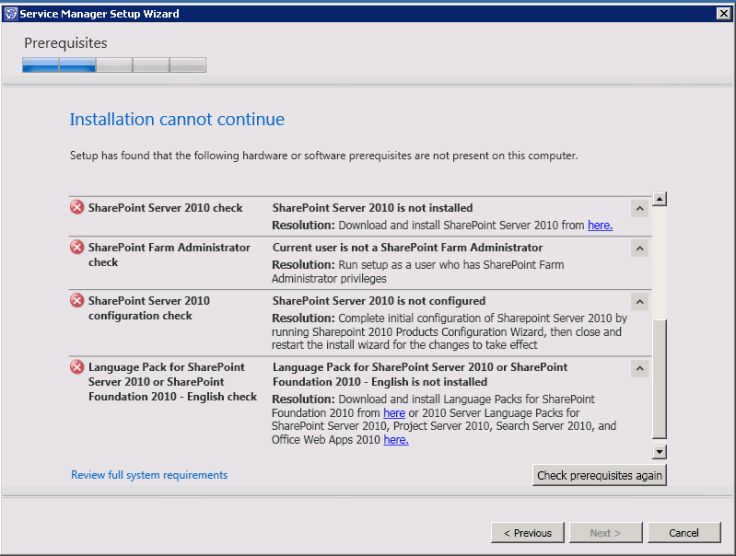Screen dimensions: 736x556
Task: Click Service Manager wizard title bar icon
Action: pyautogui.click(x=10, y=12)
